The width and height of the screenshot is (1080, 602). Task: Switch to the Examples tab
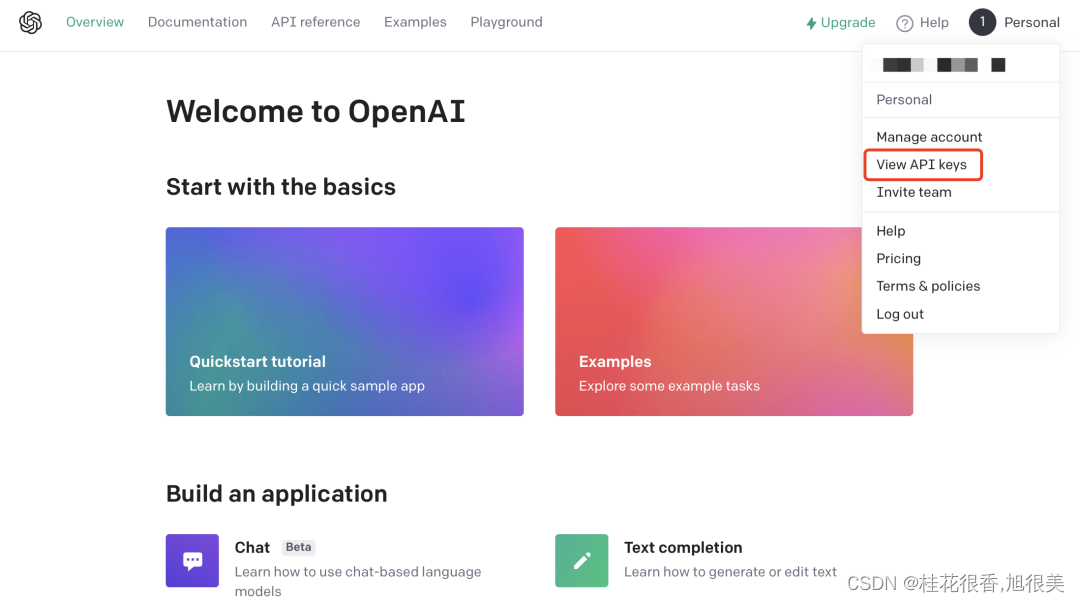click(x=415, y=22)
